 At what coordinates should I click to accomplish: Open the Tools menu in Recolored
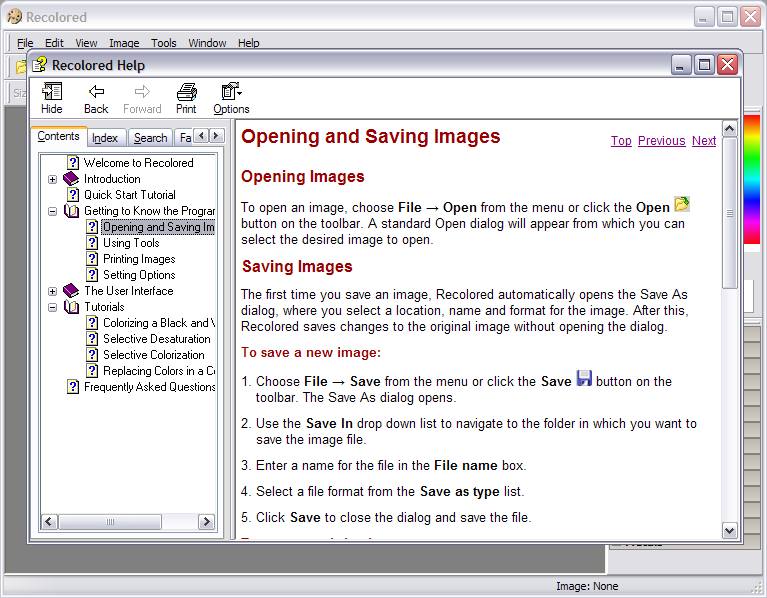point(163,43)
